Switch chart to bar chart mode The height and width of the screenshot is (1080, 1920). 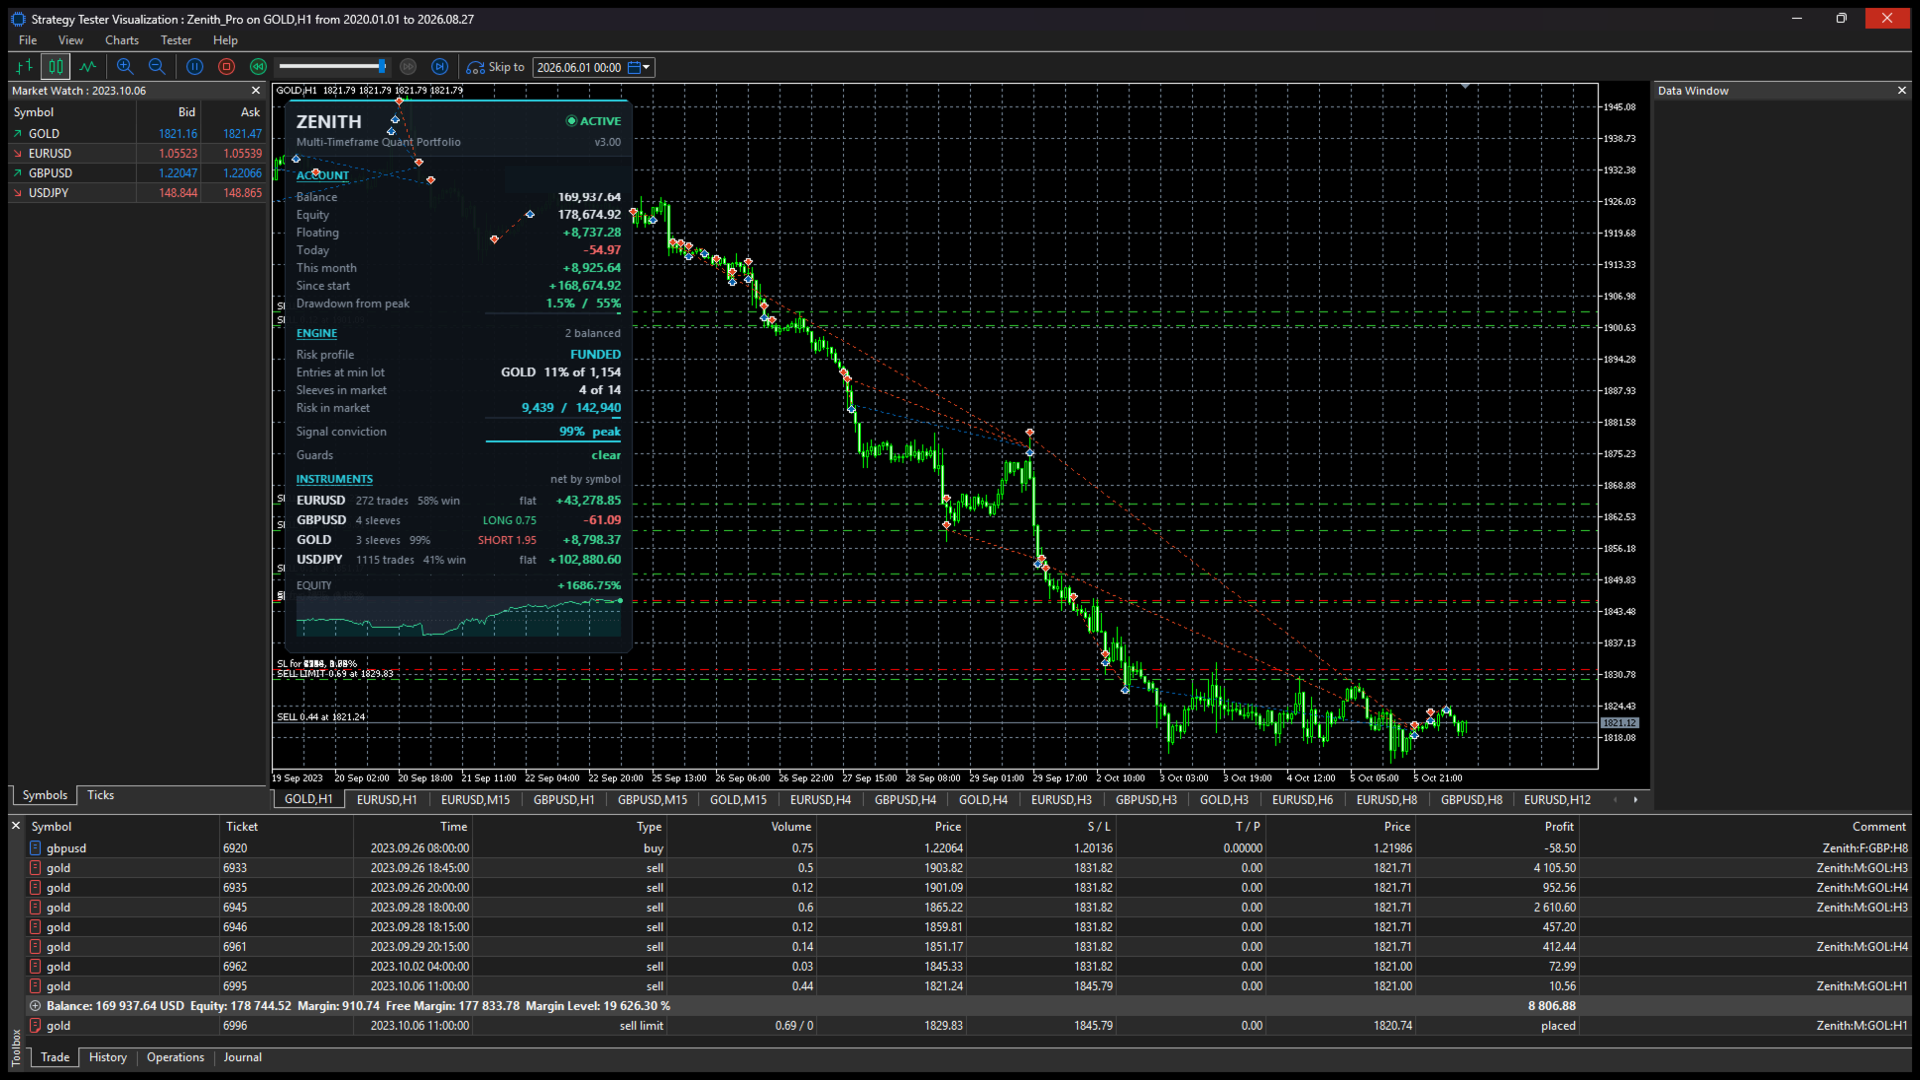click(24, 67)
